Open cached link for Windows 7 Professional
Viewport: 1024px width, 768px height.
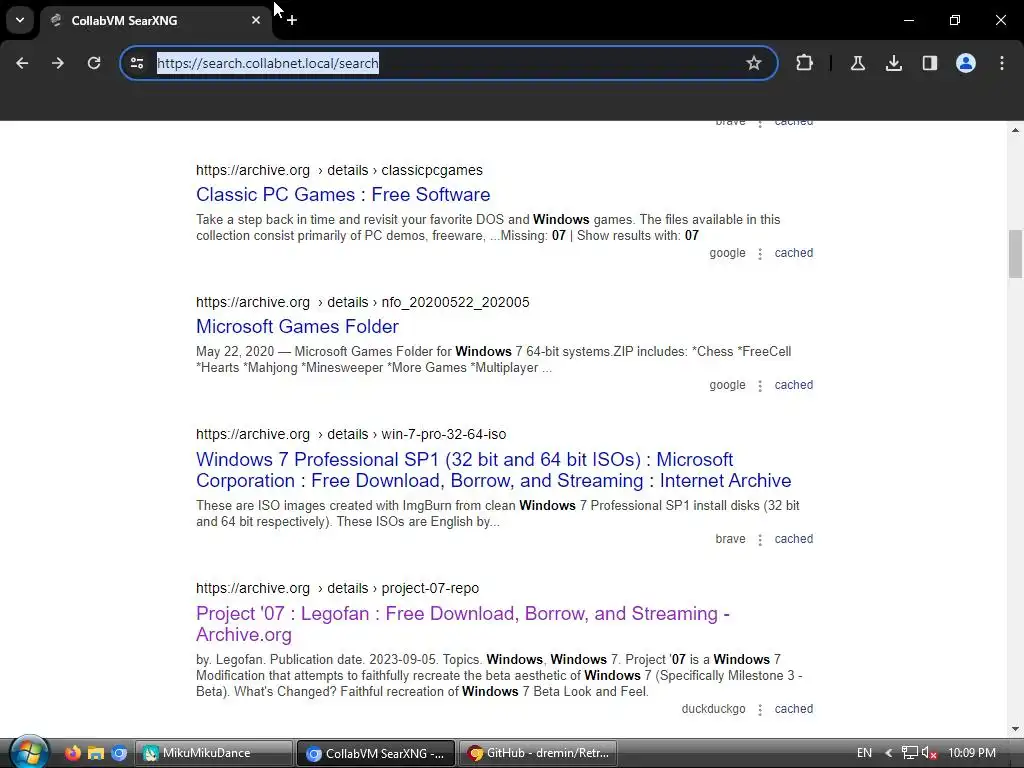click(x=793, y=539)
